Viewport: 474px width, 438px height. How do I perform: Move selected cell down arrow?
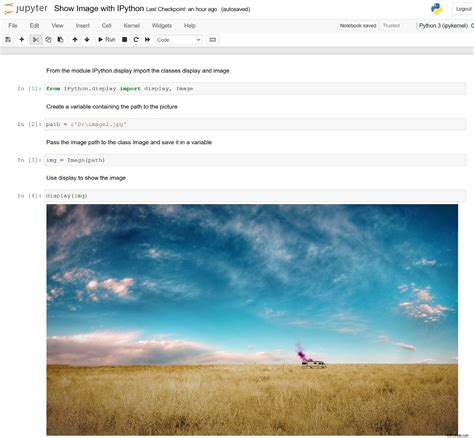(x=87, y=40)
